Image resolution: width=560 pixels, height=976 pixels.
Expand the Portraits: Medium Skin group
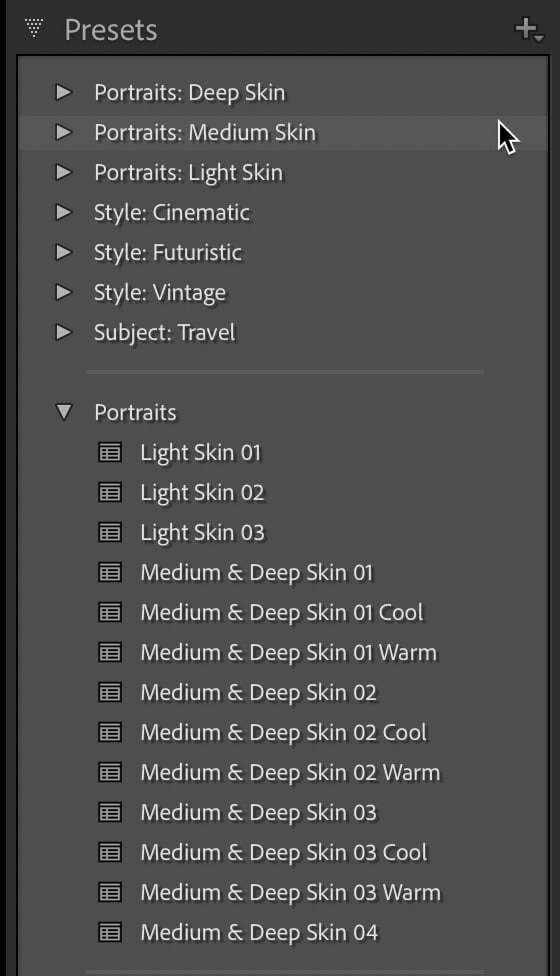tap(63, 132)
